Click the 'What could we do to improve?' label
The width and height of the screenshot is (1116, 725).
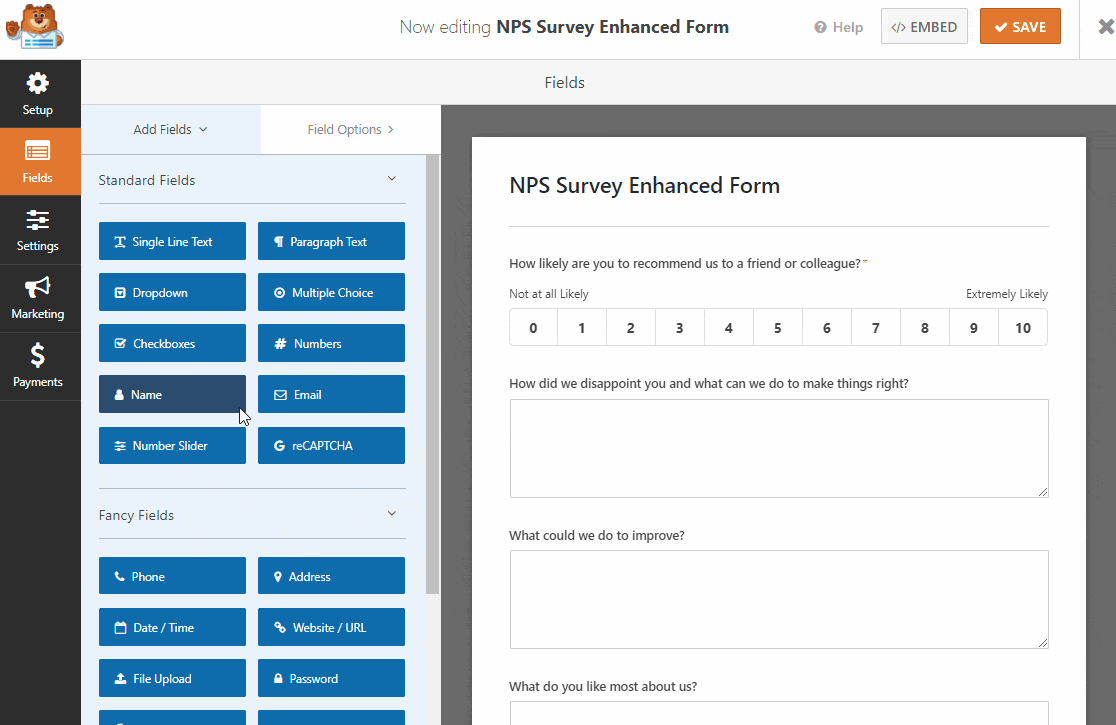coord(596,535)
